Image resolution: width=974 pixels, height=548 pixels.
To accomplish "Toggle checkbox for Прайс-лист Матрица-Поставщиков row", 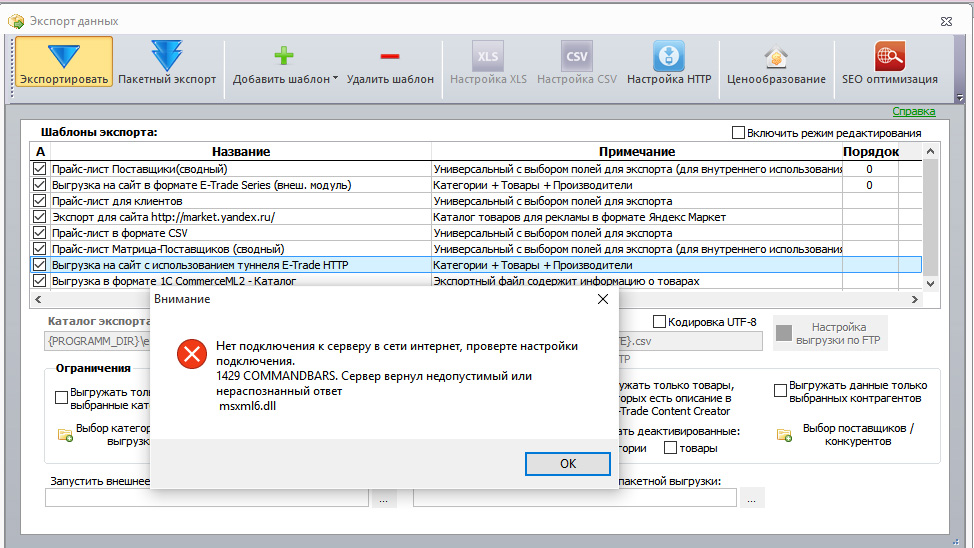I will coord(39,249).
